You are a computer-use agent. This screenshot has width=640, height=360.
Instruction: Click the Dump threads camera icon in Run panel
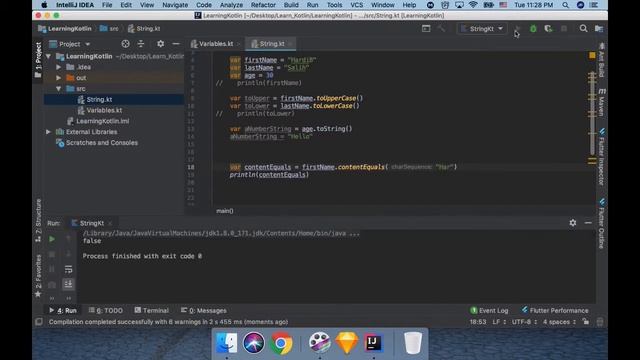click(x=52, y=284)
